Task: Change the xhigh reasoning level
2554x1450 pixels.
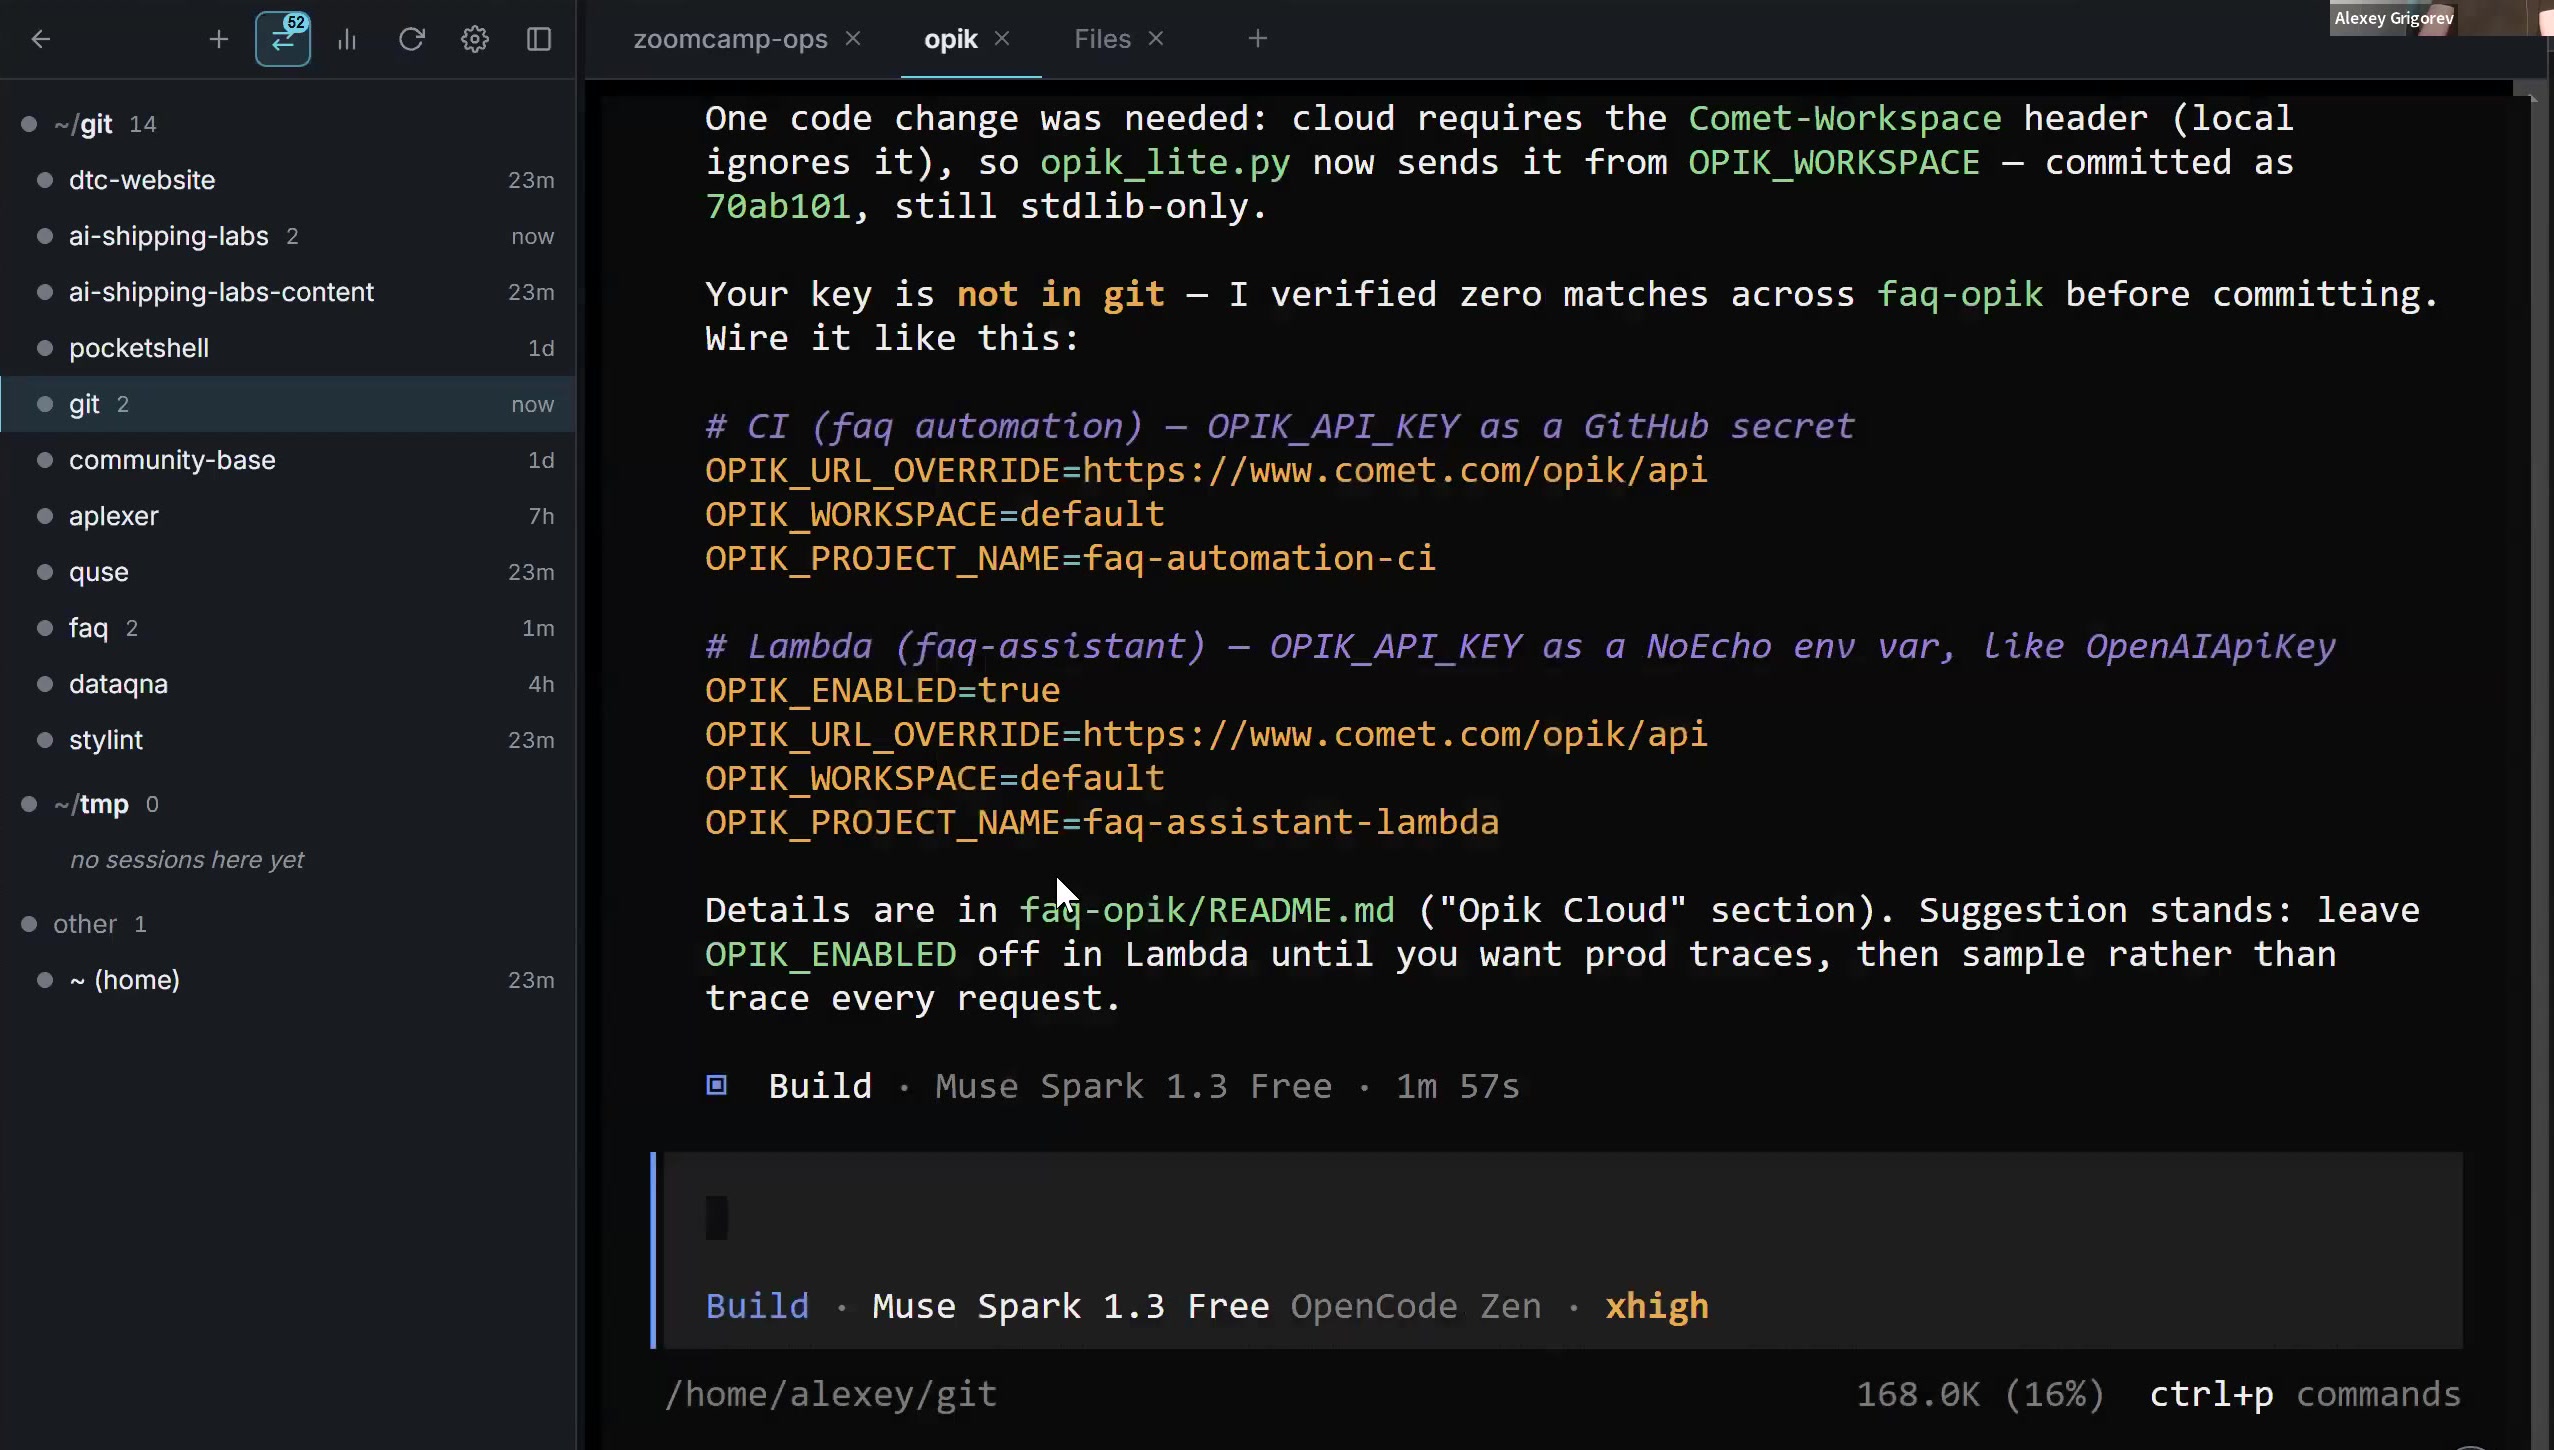Action: (1657, 1306)
